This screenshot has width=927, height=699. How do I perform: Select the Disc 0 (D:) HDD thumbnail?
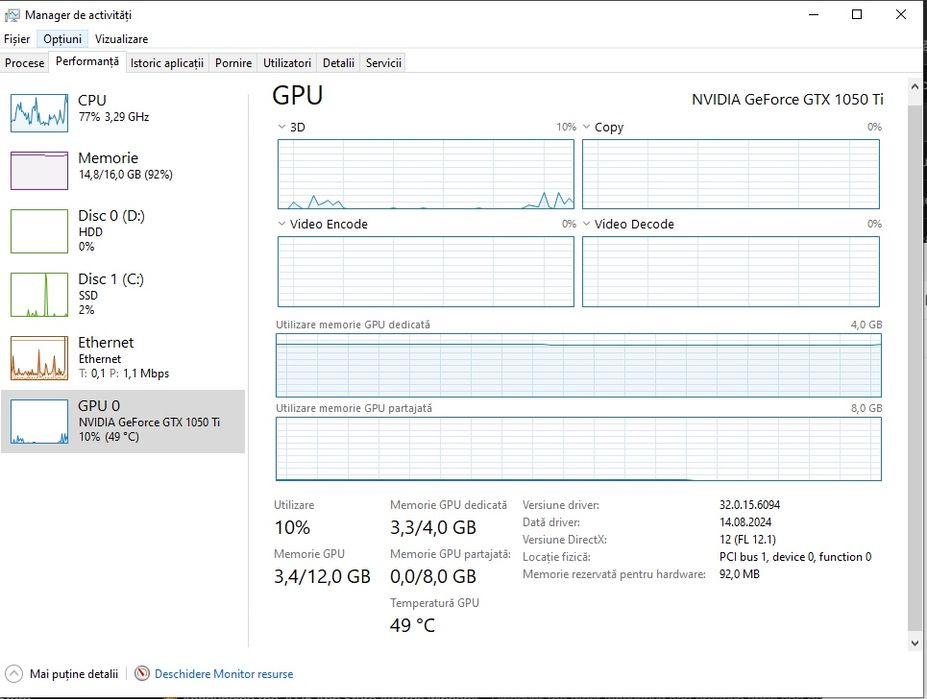39,231
